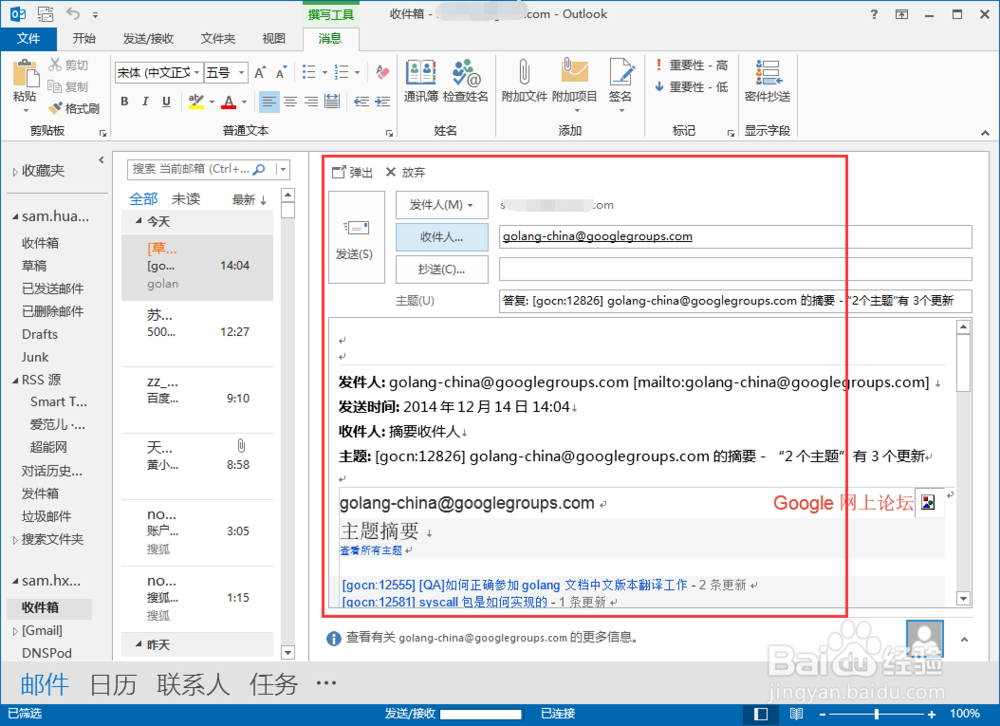Switch to the 视图 (View) tab
Viewport: 1000px width, 726px height.
point(274,39)
